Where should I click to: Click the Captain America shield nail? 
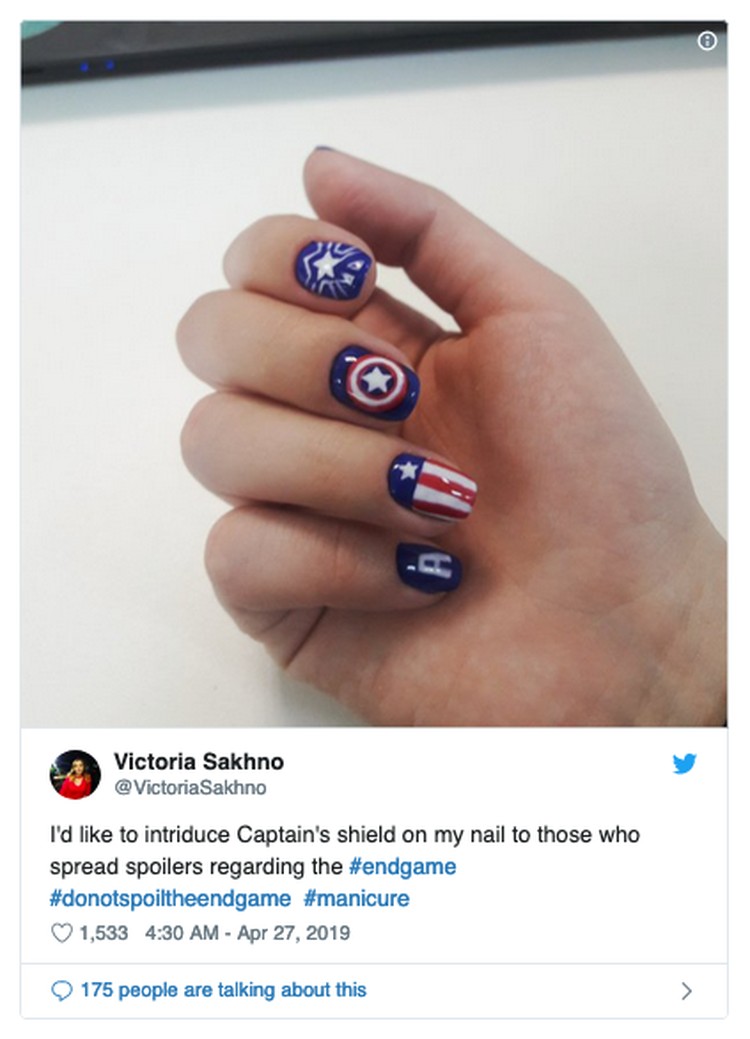[374, 383]
